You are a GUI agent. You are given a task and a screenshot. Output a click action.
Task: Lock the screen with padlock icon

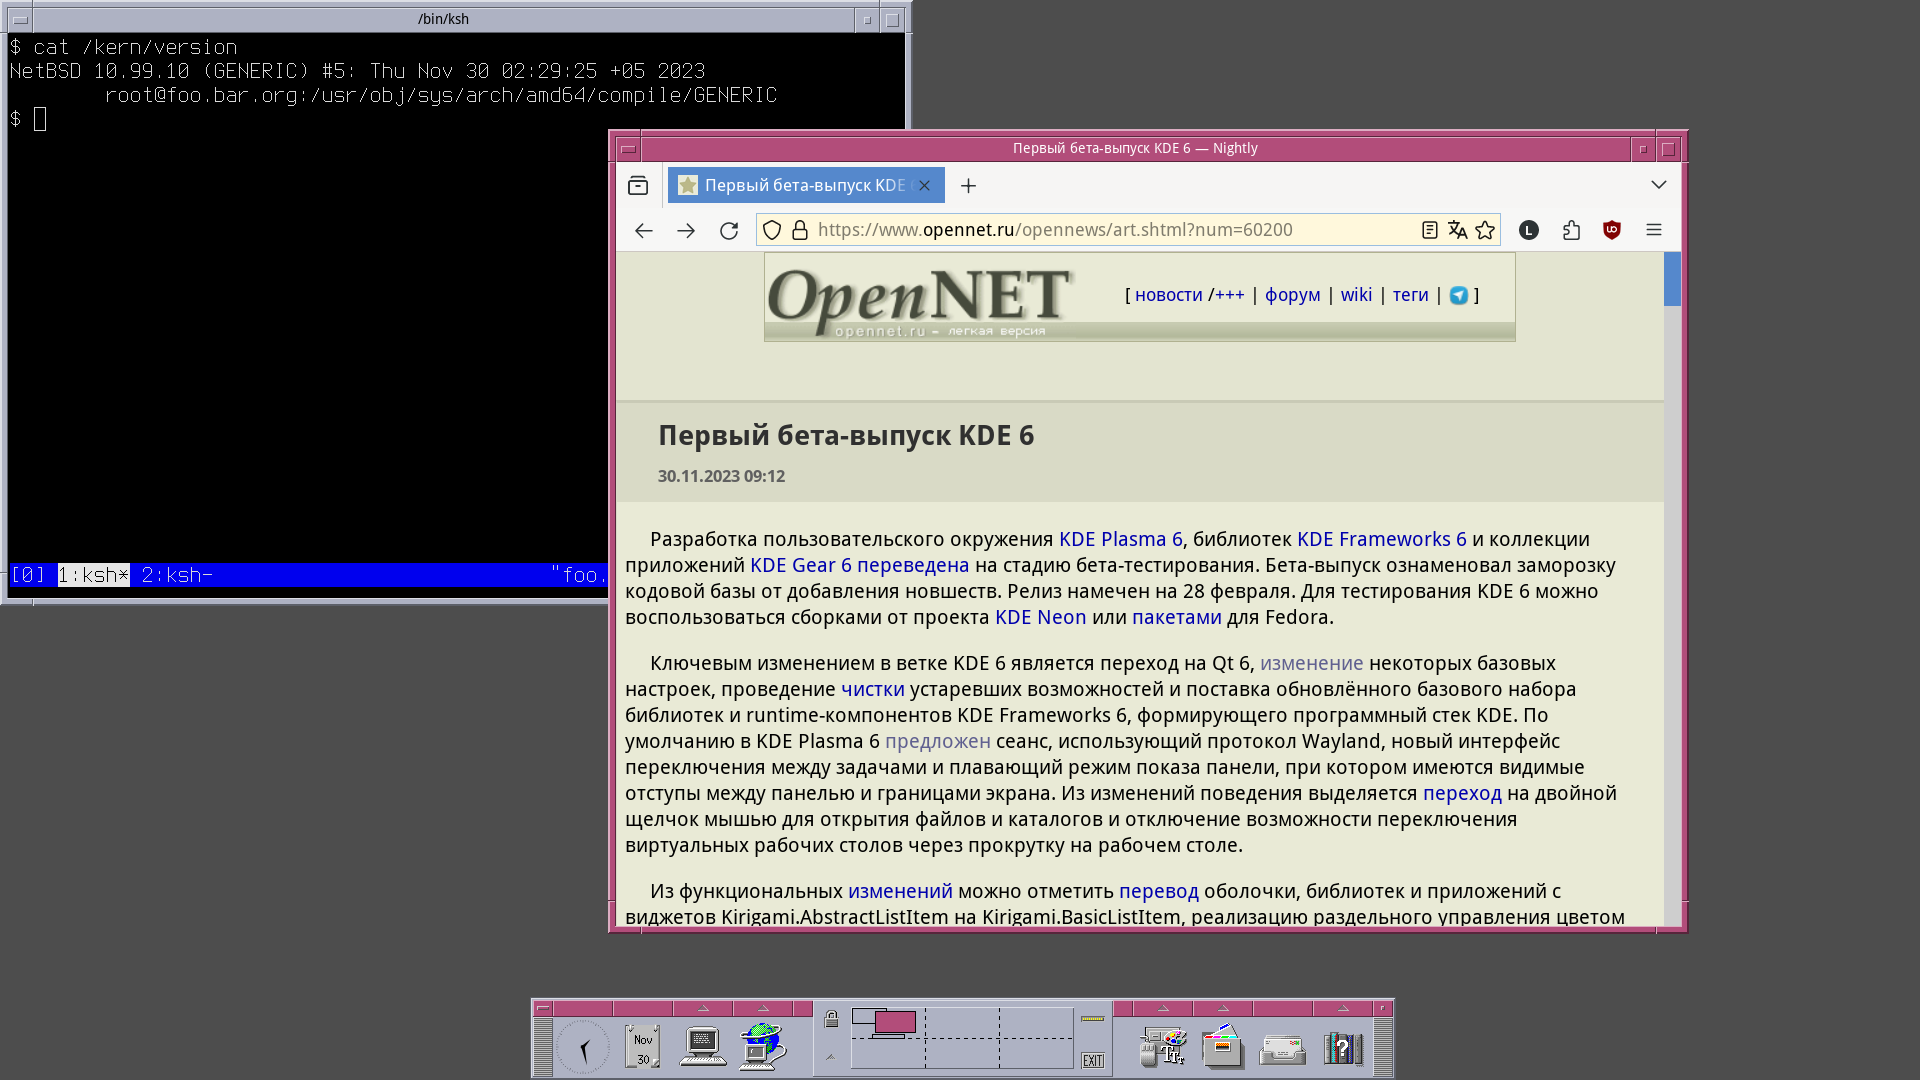pyautogui.click(x=831, y=1019)
